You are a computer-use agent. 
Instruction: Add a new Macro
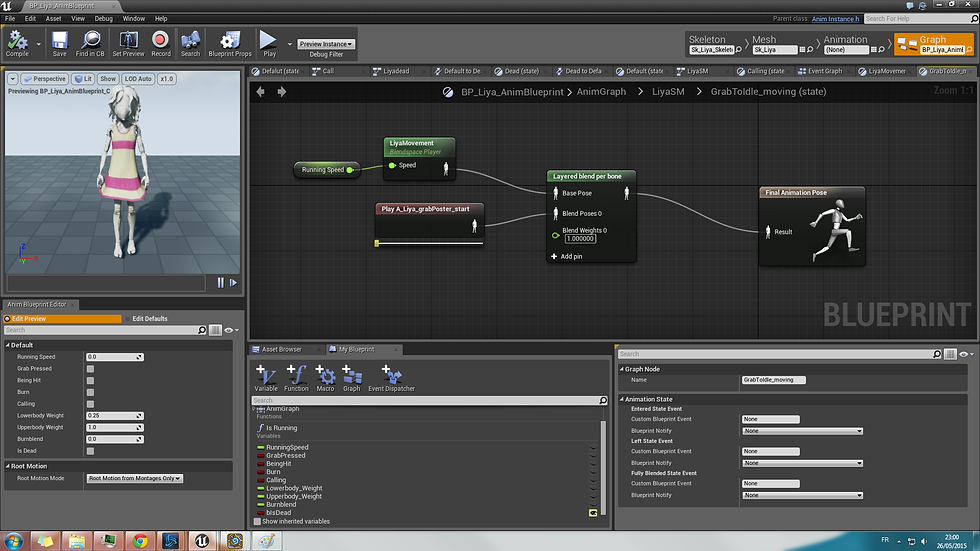pyautogui.click(x=325, y=379)
